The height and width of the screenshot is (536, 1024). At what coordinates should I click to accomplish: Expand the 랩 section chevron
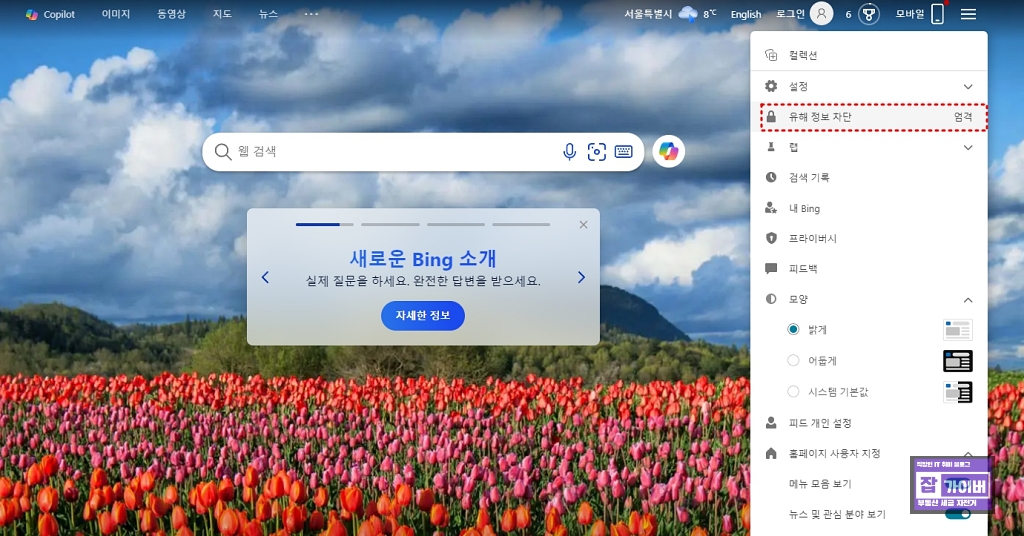coord(968,148)
